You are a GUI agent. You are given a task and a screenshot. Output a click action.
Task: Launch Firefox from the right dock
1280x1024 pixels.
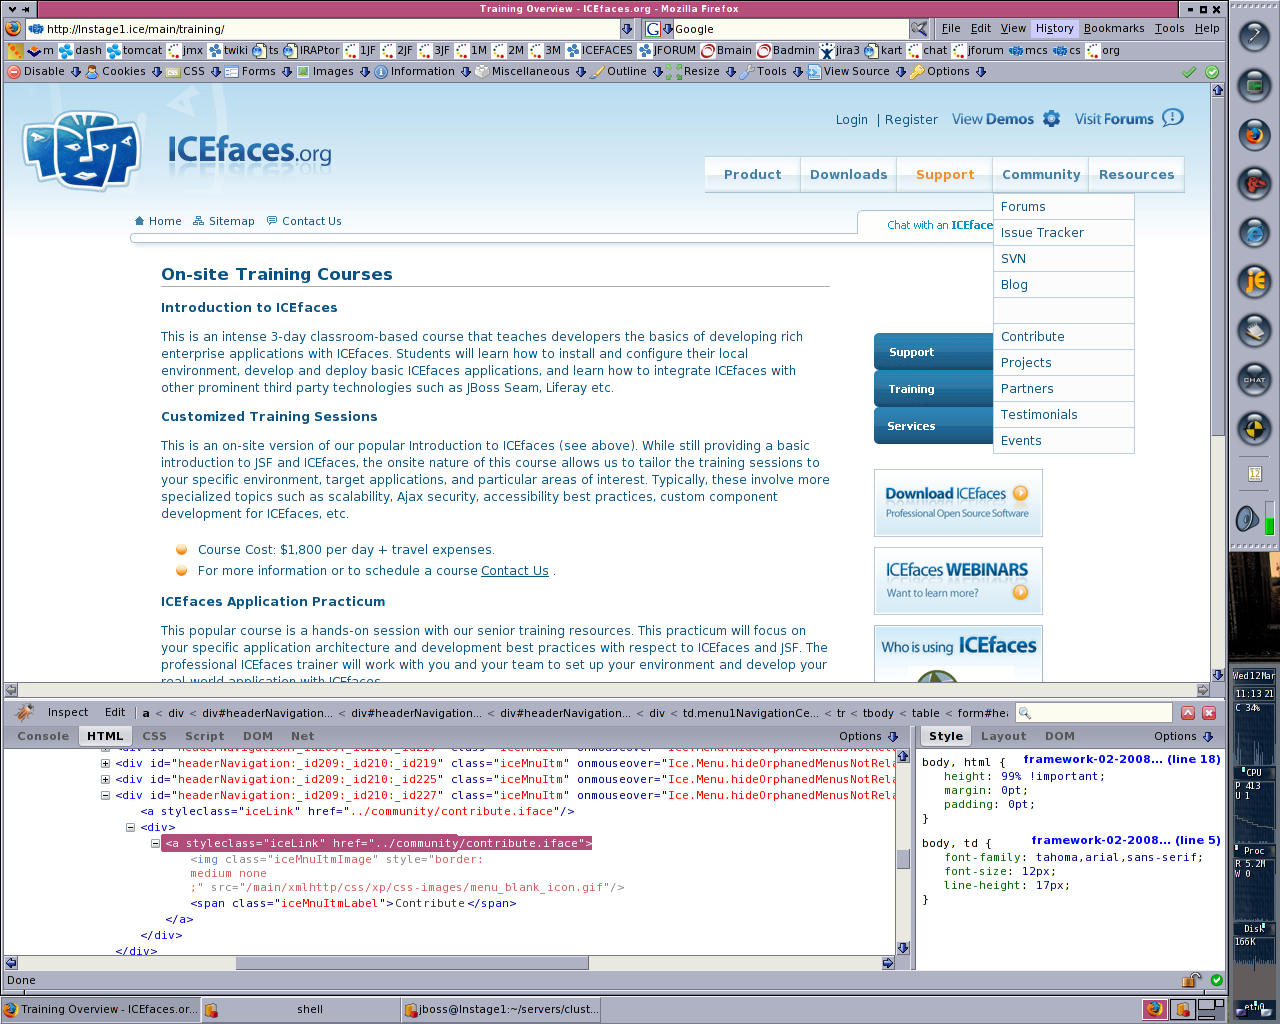[1254, 134]
